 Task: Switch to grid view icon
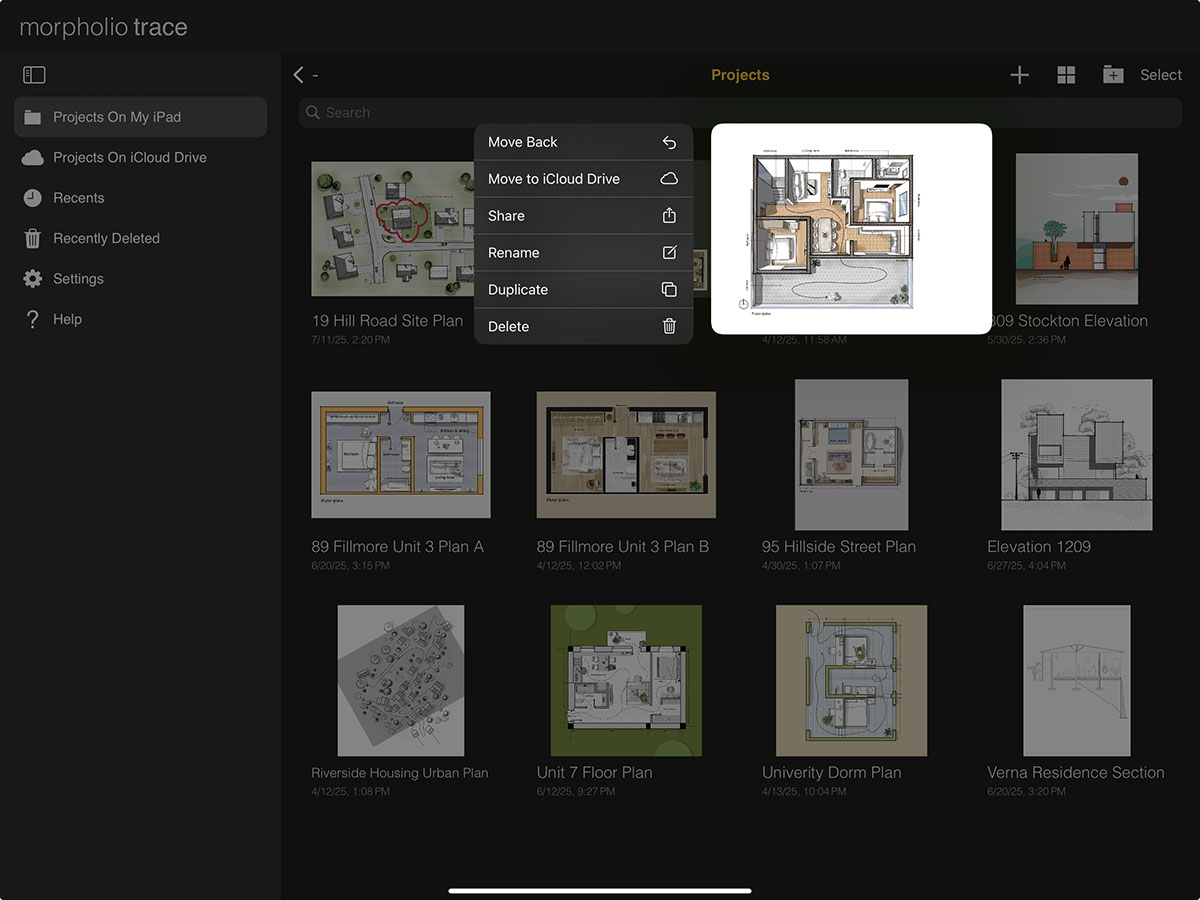pyautogui.click(x=1066, y=75)
